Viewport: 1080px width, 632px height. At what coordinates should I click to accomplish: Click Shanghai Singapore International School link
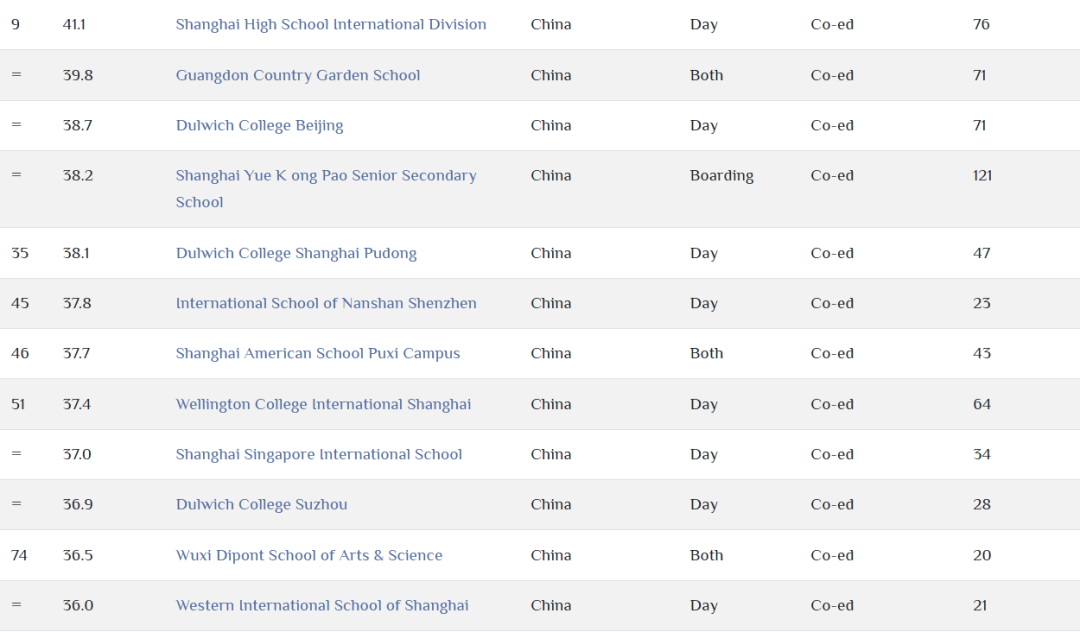point(319,454)
